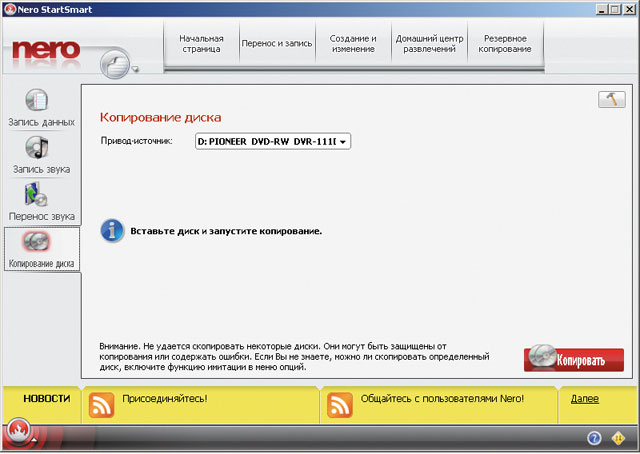Click the Привод-источник label
This screenshot has width=640, height=454.
click(x=136, y=141)
